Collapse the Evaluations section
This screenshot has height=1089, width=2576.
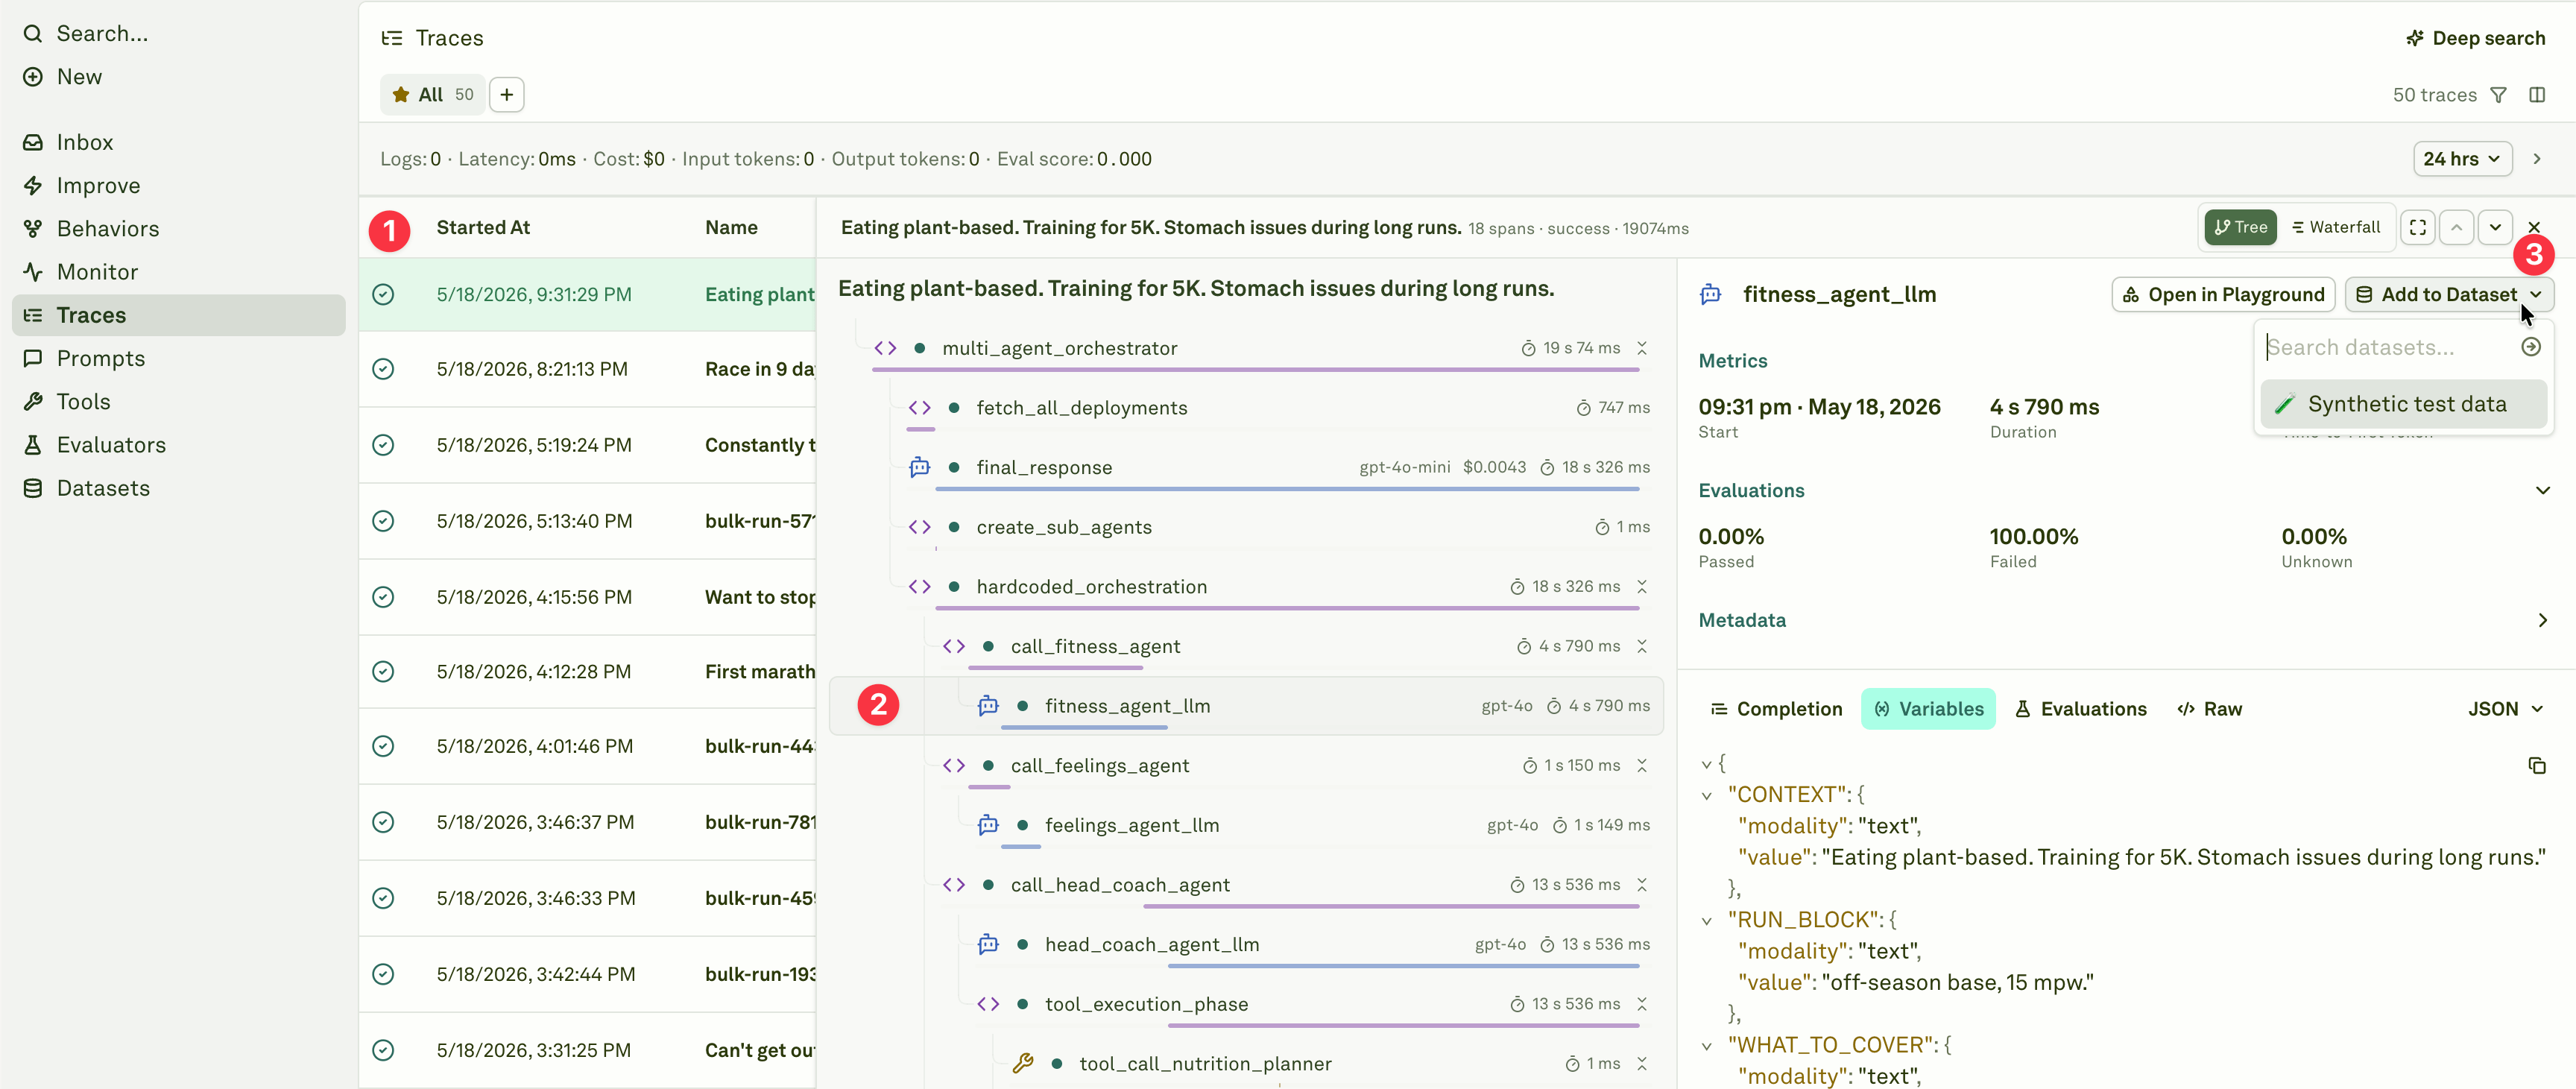pyautogui.click(x=2543, y=490)
